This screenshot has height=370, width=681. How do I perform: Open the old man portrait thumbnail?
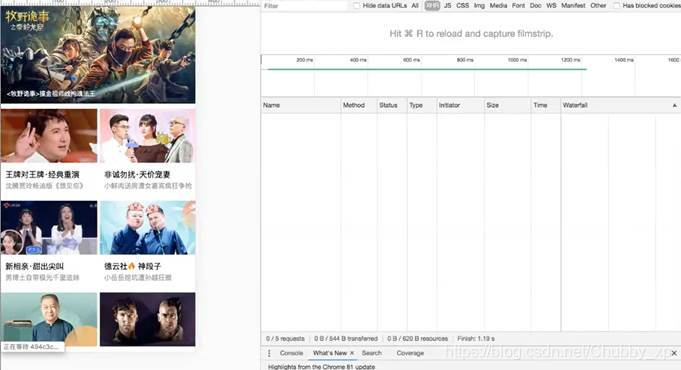click(49, 319)
